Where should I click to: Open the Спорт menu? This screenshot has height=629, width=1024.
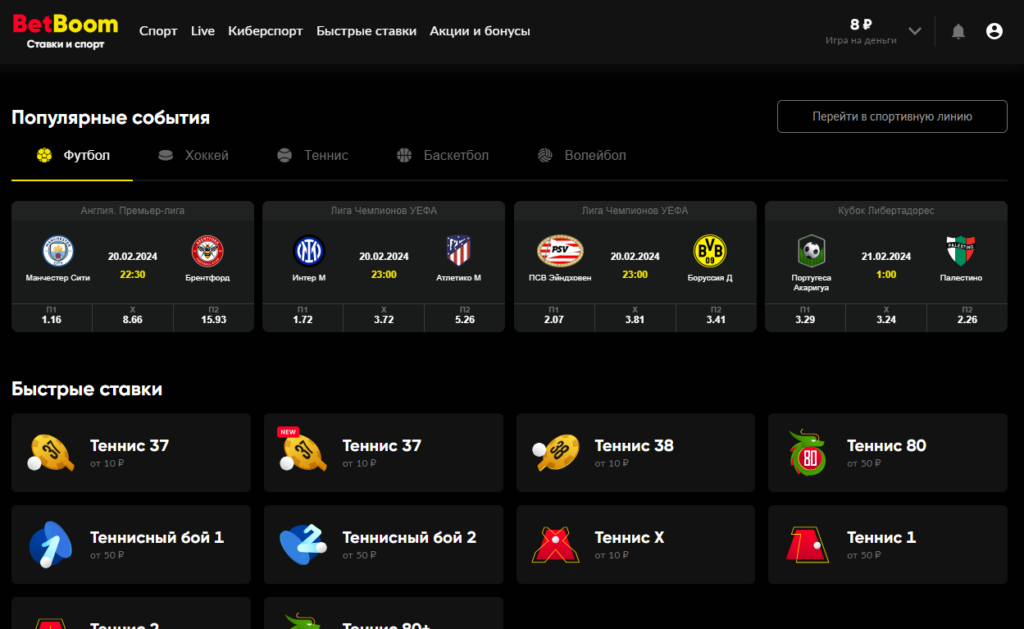coord(158,31)
